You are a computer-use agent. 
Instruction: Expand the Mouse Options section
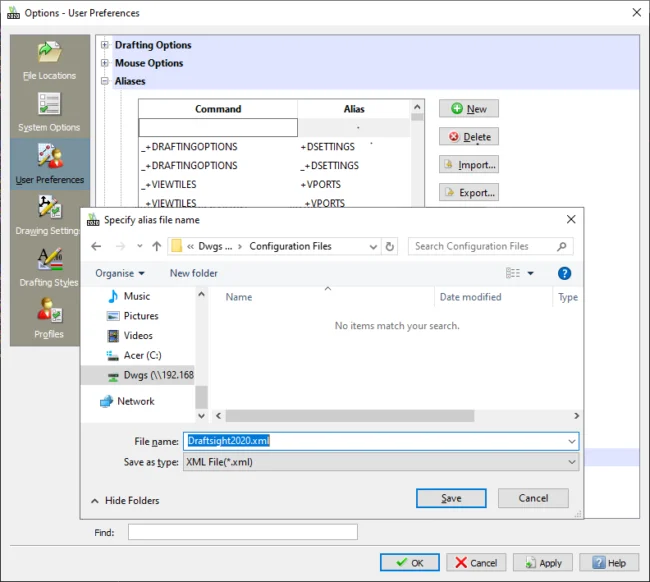(105, 63)
